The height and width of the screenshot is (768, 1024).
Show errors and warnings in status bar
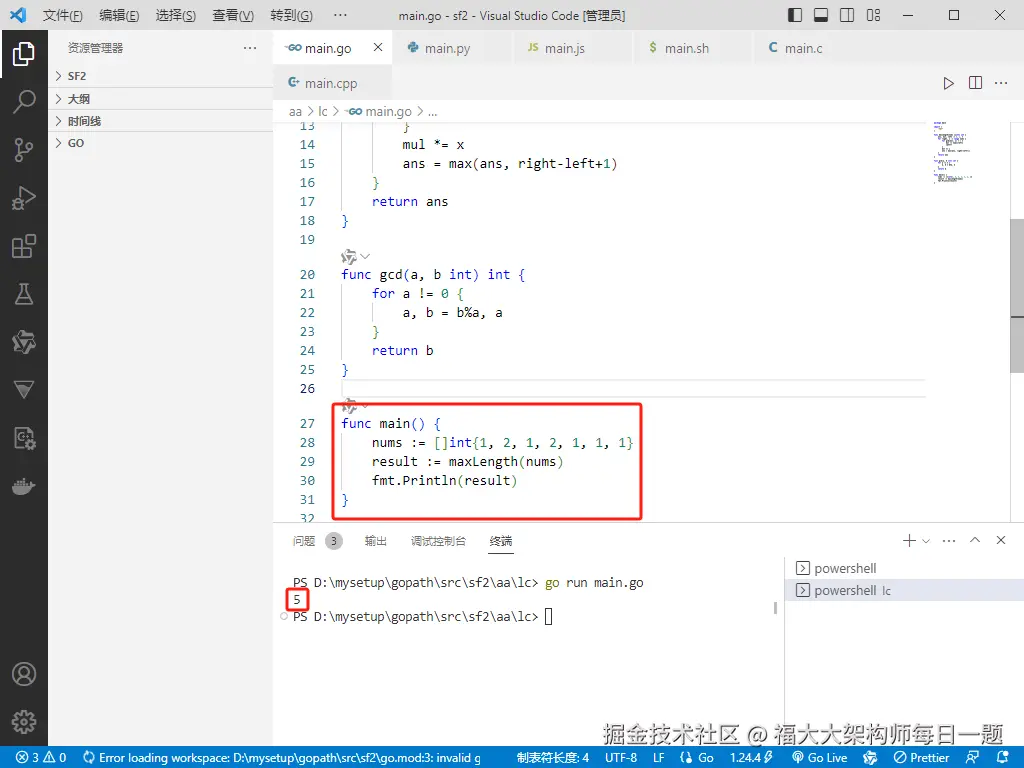tap(41, 758)
